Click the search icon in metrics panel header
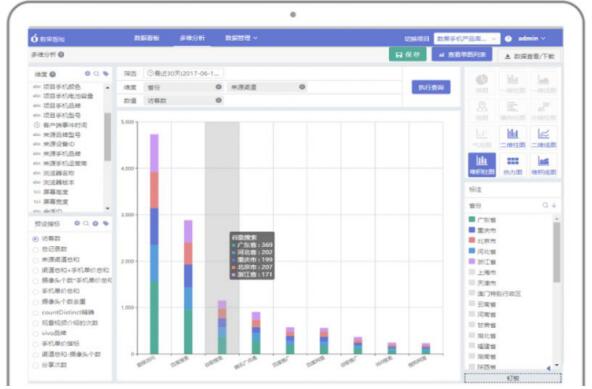592x389 pixels. coord(86,224)
